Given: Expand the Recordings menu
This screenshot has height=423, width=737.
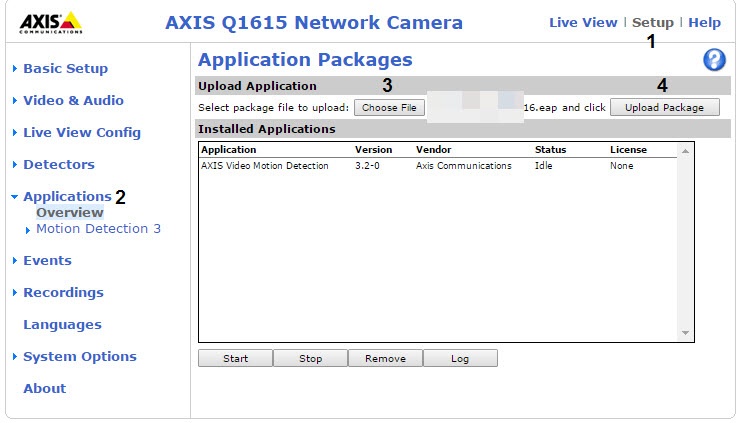Looking at the screenshot, I should click(63, 293).
